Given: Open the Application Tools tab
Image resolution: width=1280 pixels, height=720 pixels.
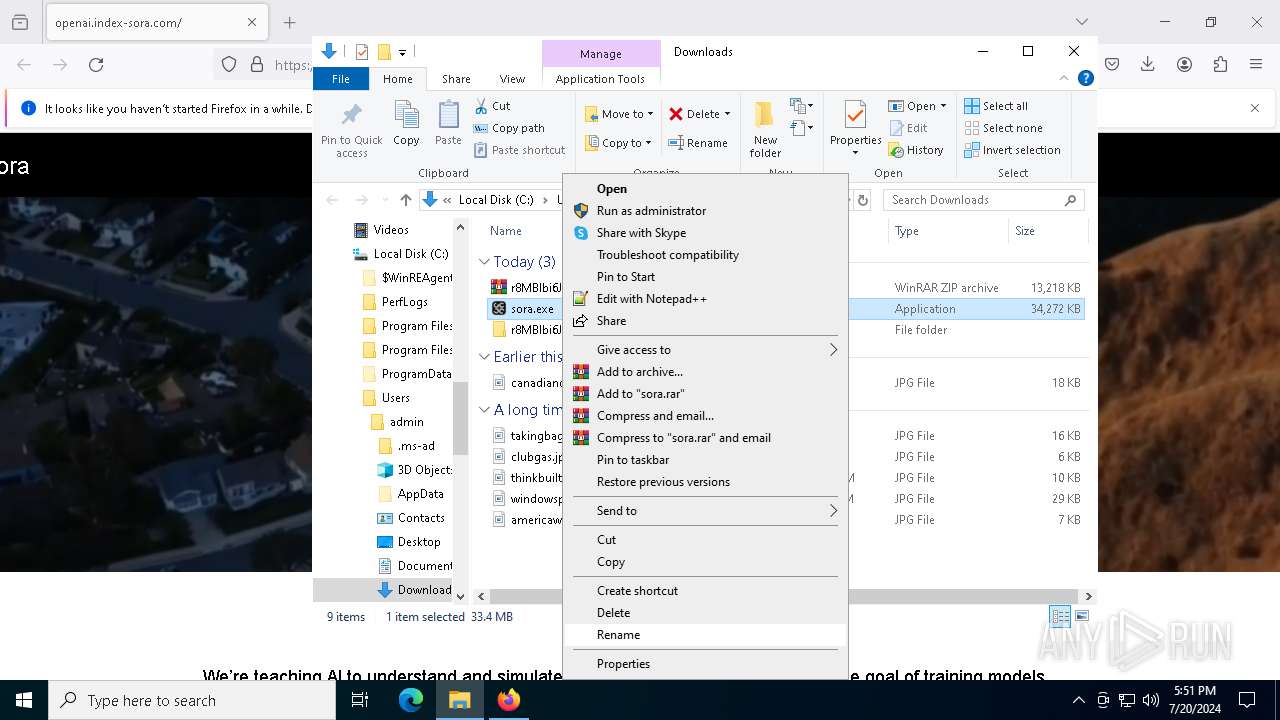Looking at the screenshot, I should click(600, 79).
